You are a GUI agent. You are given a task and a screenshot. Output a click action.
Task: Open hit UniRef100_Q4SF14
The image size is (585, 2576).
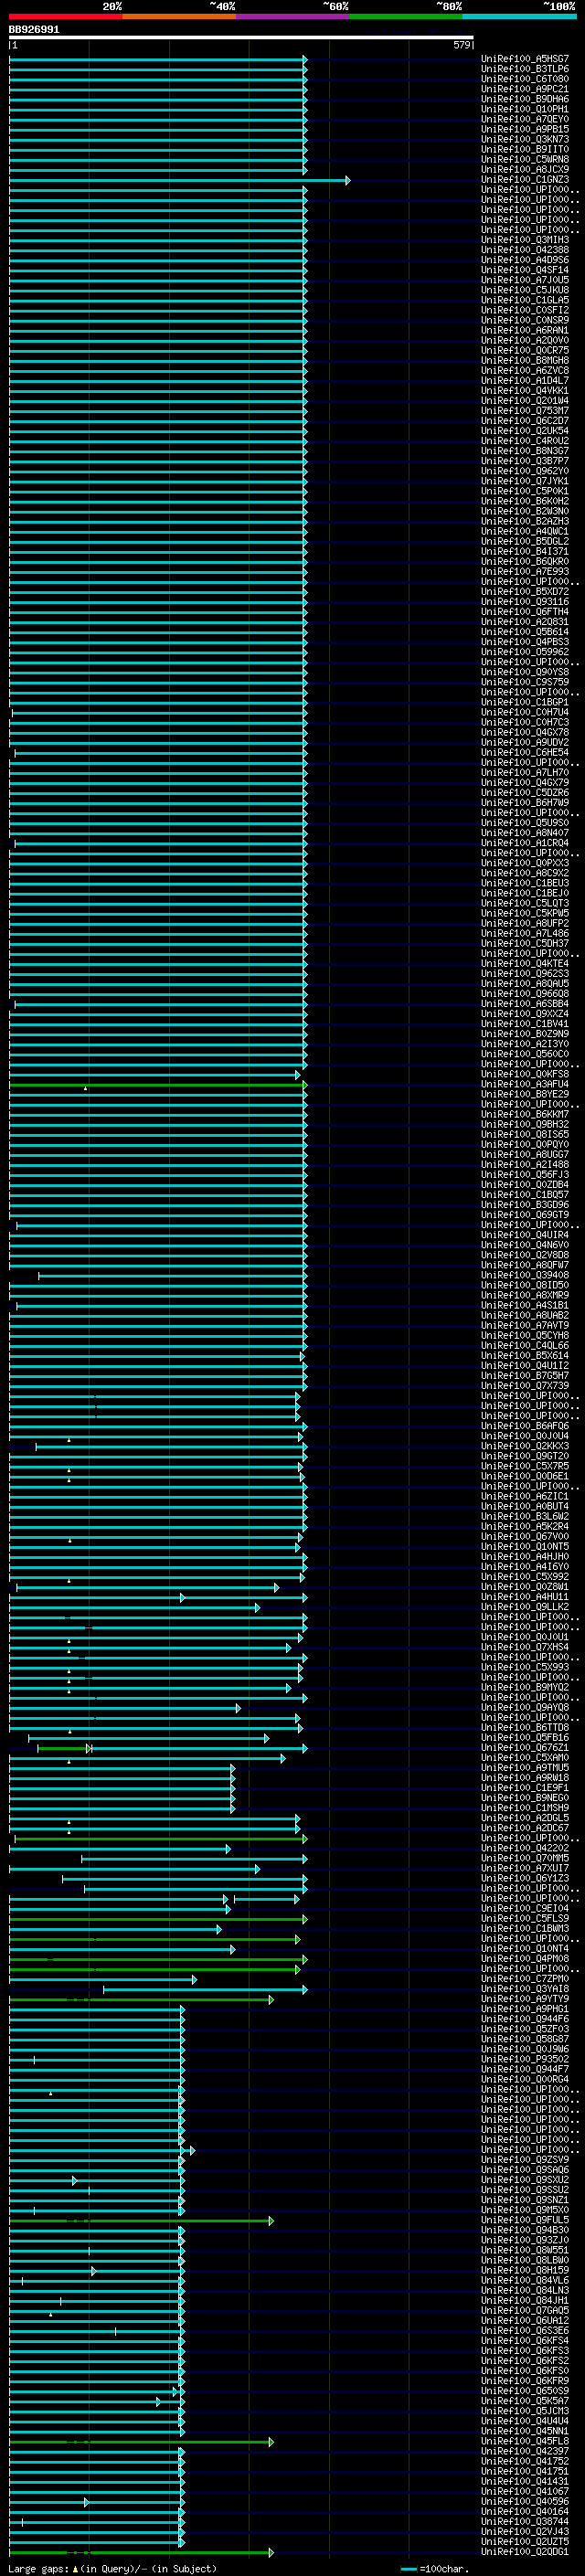point(525,270)
